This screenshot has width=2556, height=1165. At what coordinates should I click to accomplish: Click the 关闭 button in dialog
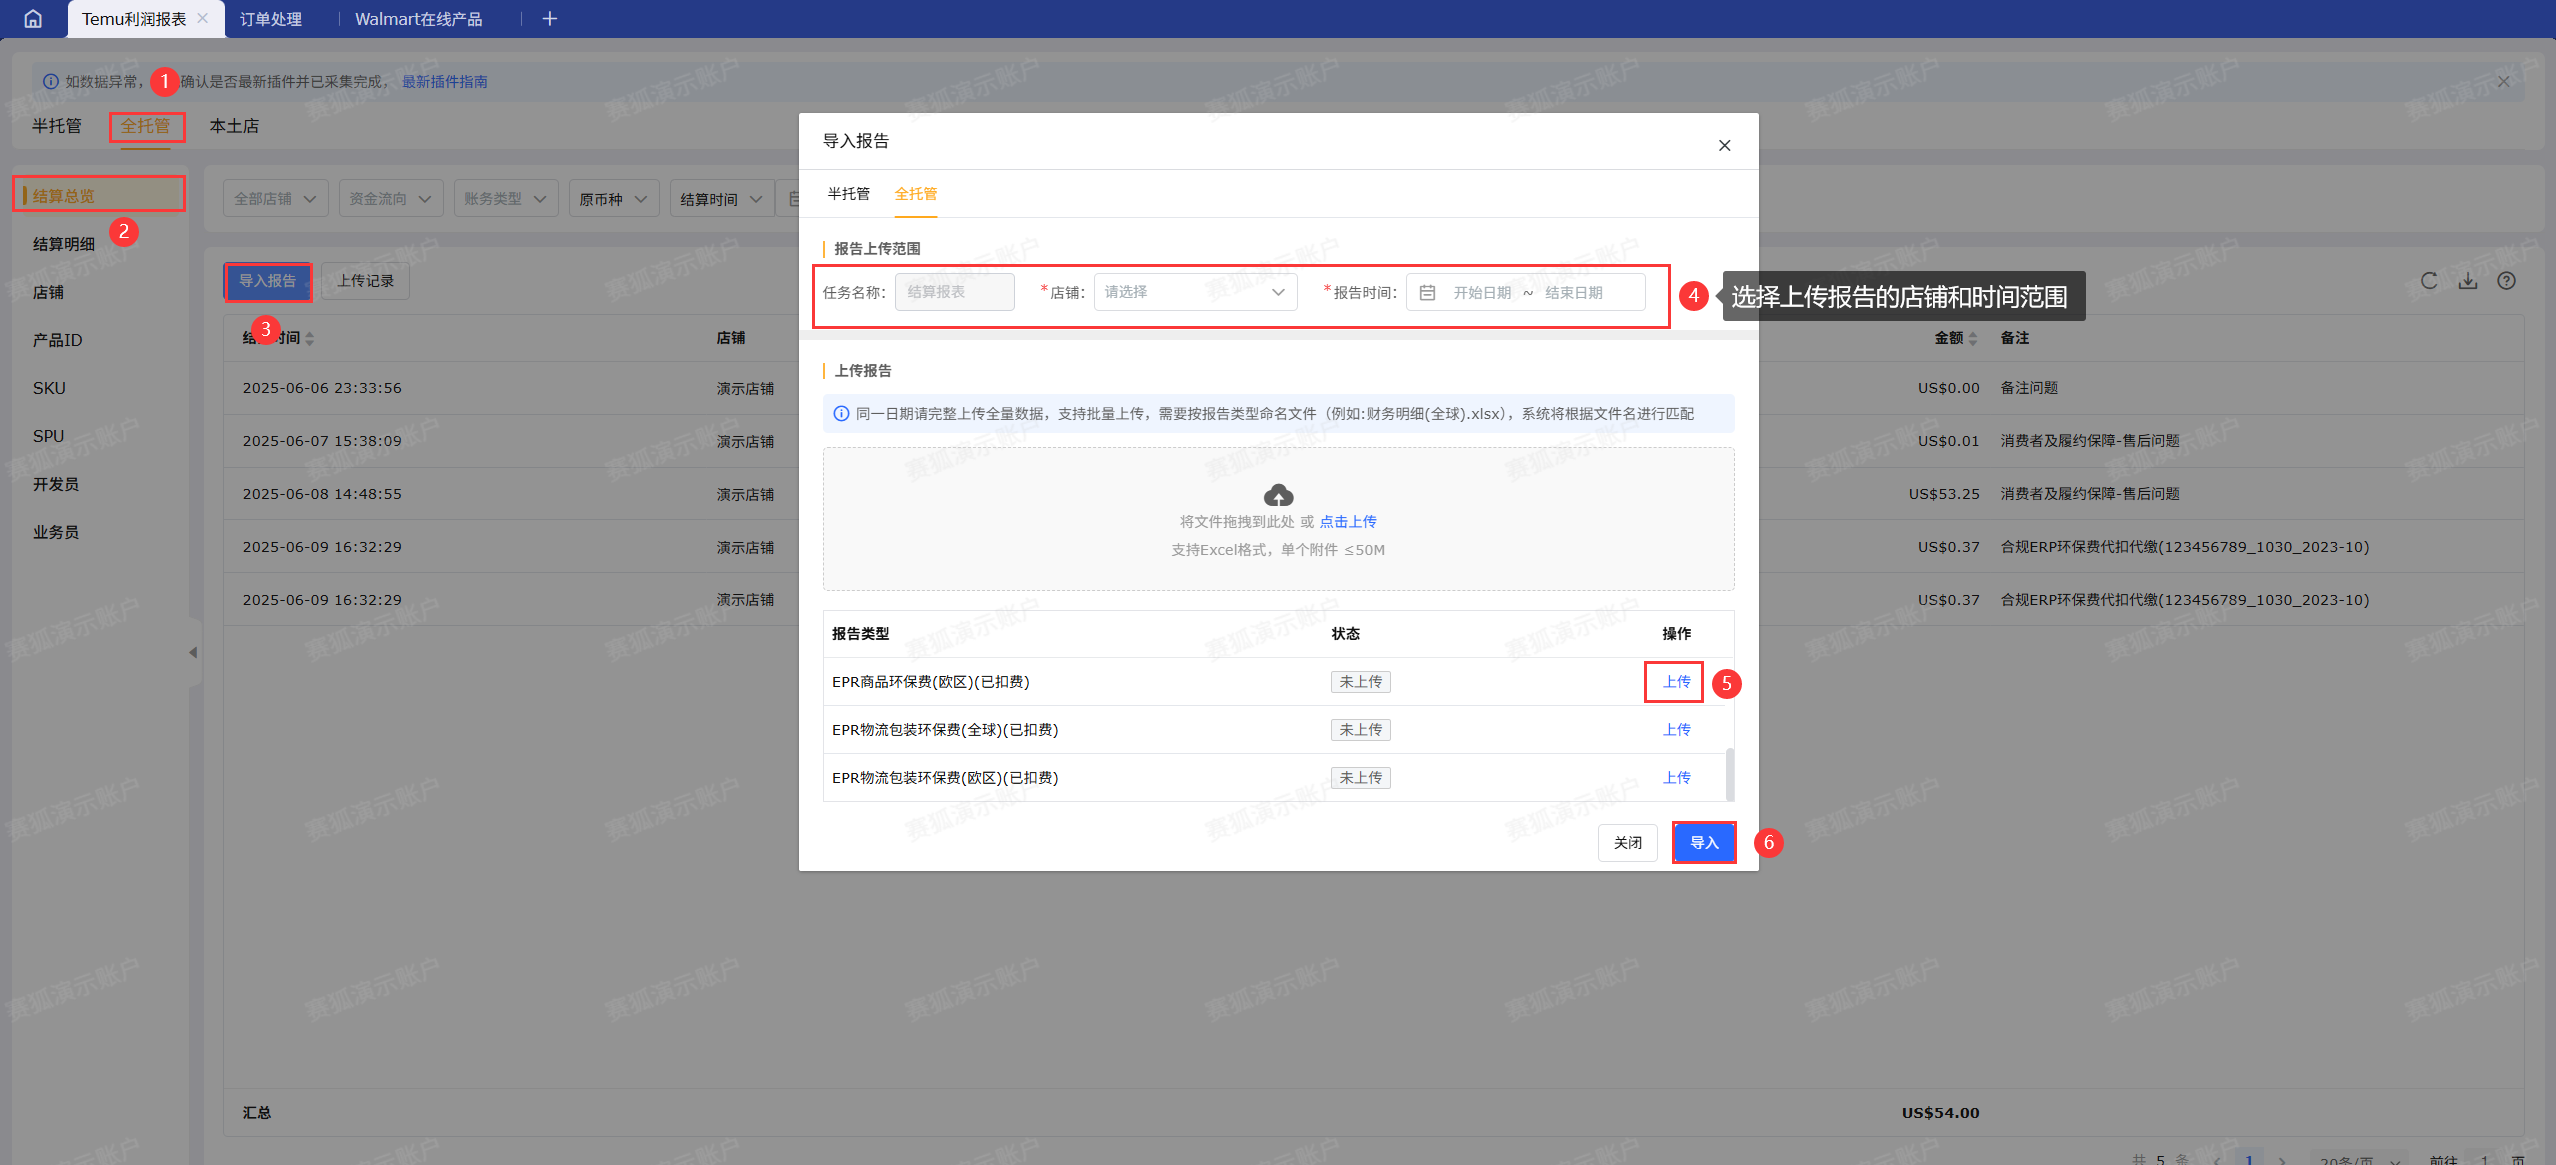(x=1627, y=842)
